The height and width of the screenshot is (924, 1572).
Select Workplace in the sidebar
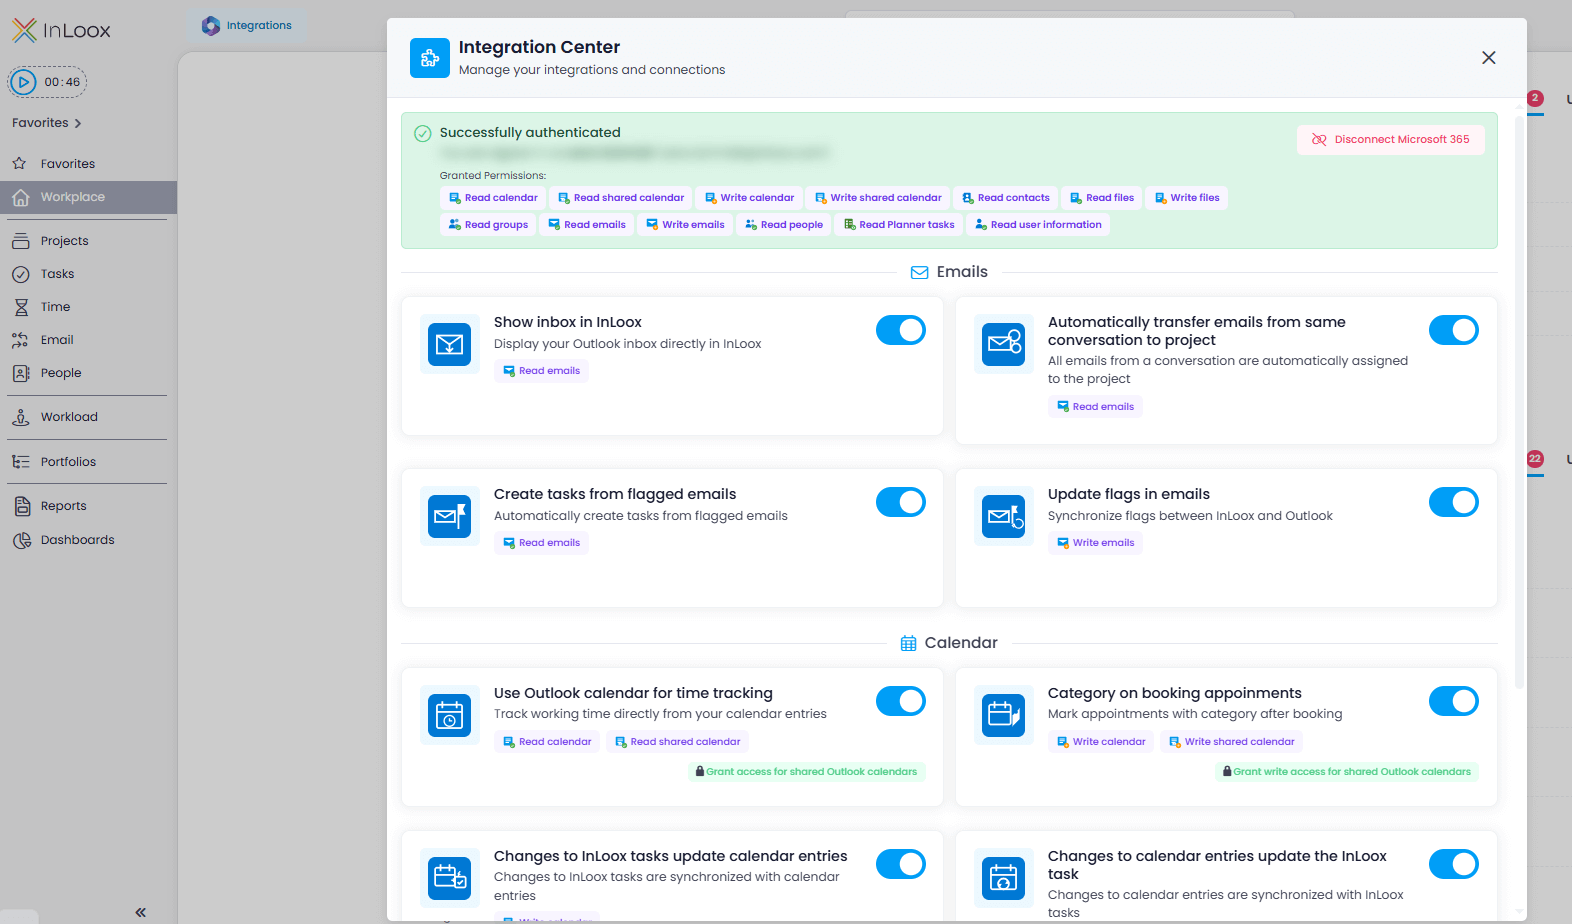point(88,197)
